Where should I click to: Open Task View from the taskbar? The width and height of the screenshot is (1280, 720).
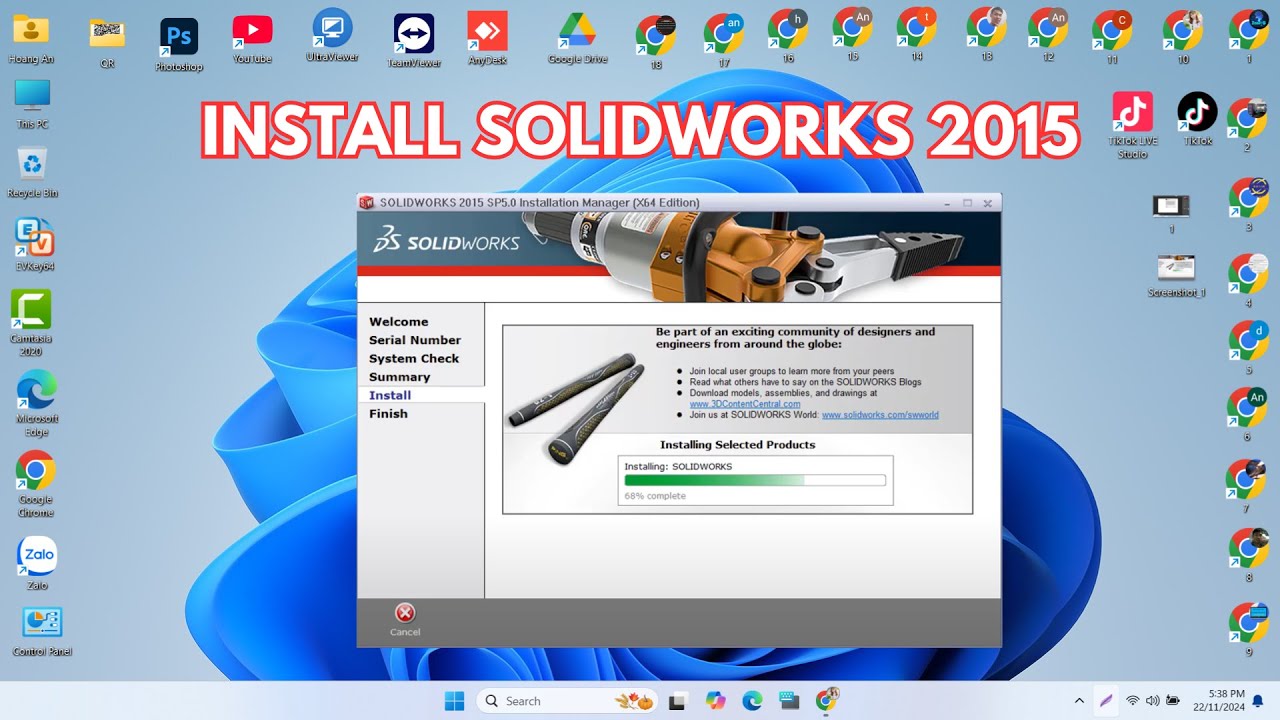tap(678, 701)
